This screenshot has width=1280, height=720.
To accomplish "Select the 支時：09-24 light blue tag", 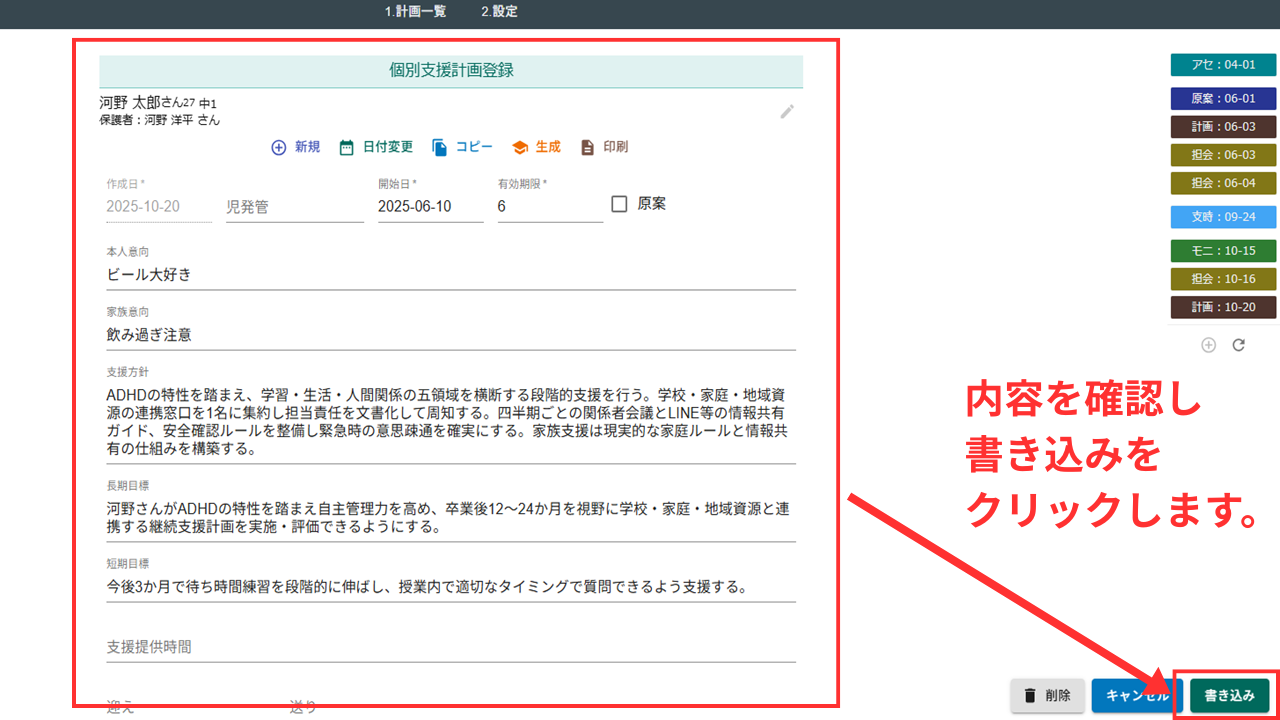I will point(1223,216).
